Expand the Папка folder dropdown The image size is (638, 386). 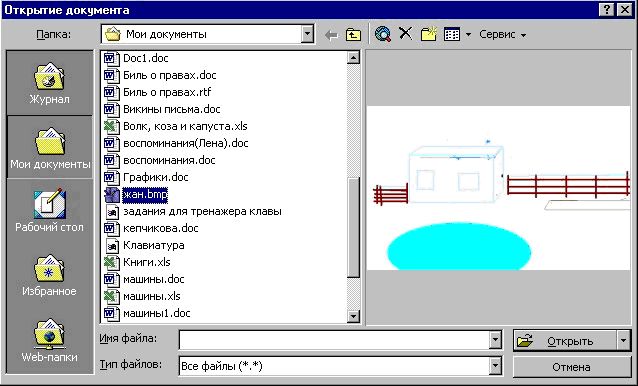pyautogui.click(x=308, y=34)
